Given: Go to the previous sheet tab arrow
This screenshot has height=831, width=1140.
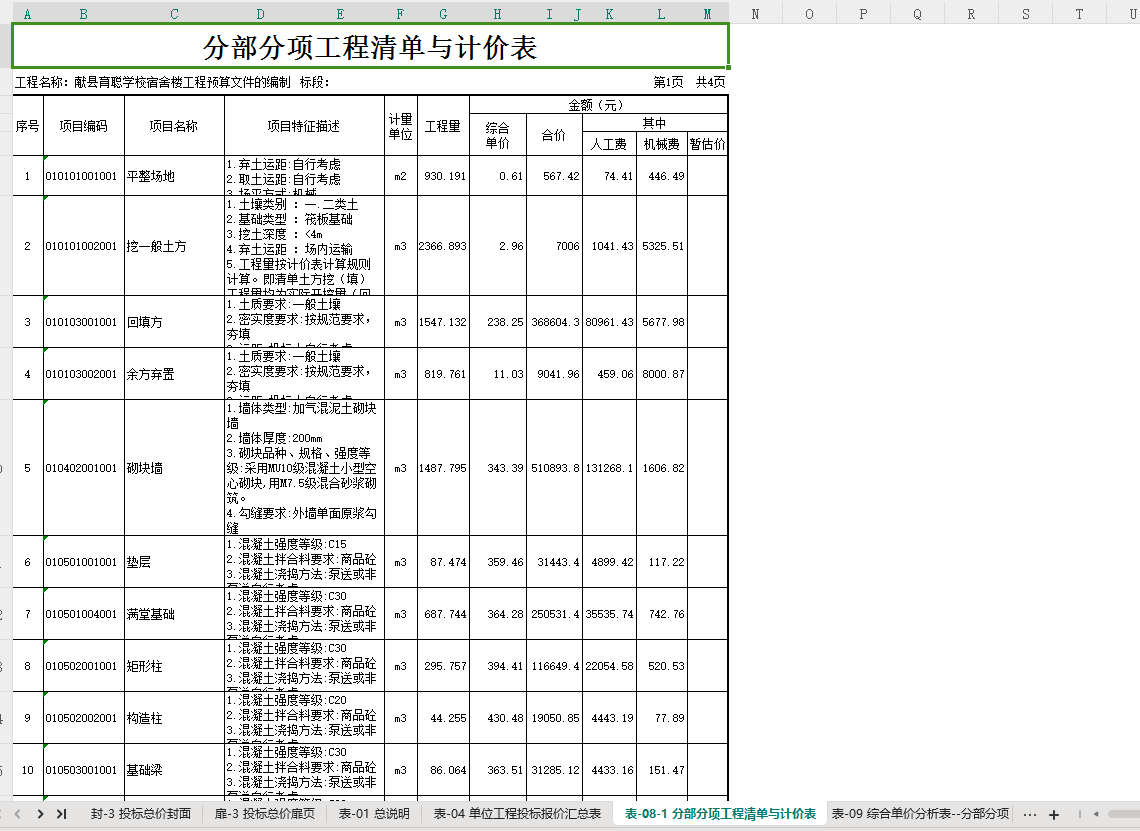Looking at the screenshot, I should coord(18,814).
